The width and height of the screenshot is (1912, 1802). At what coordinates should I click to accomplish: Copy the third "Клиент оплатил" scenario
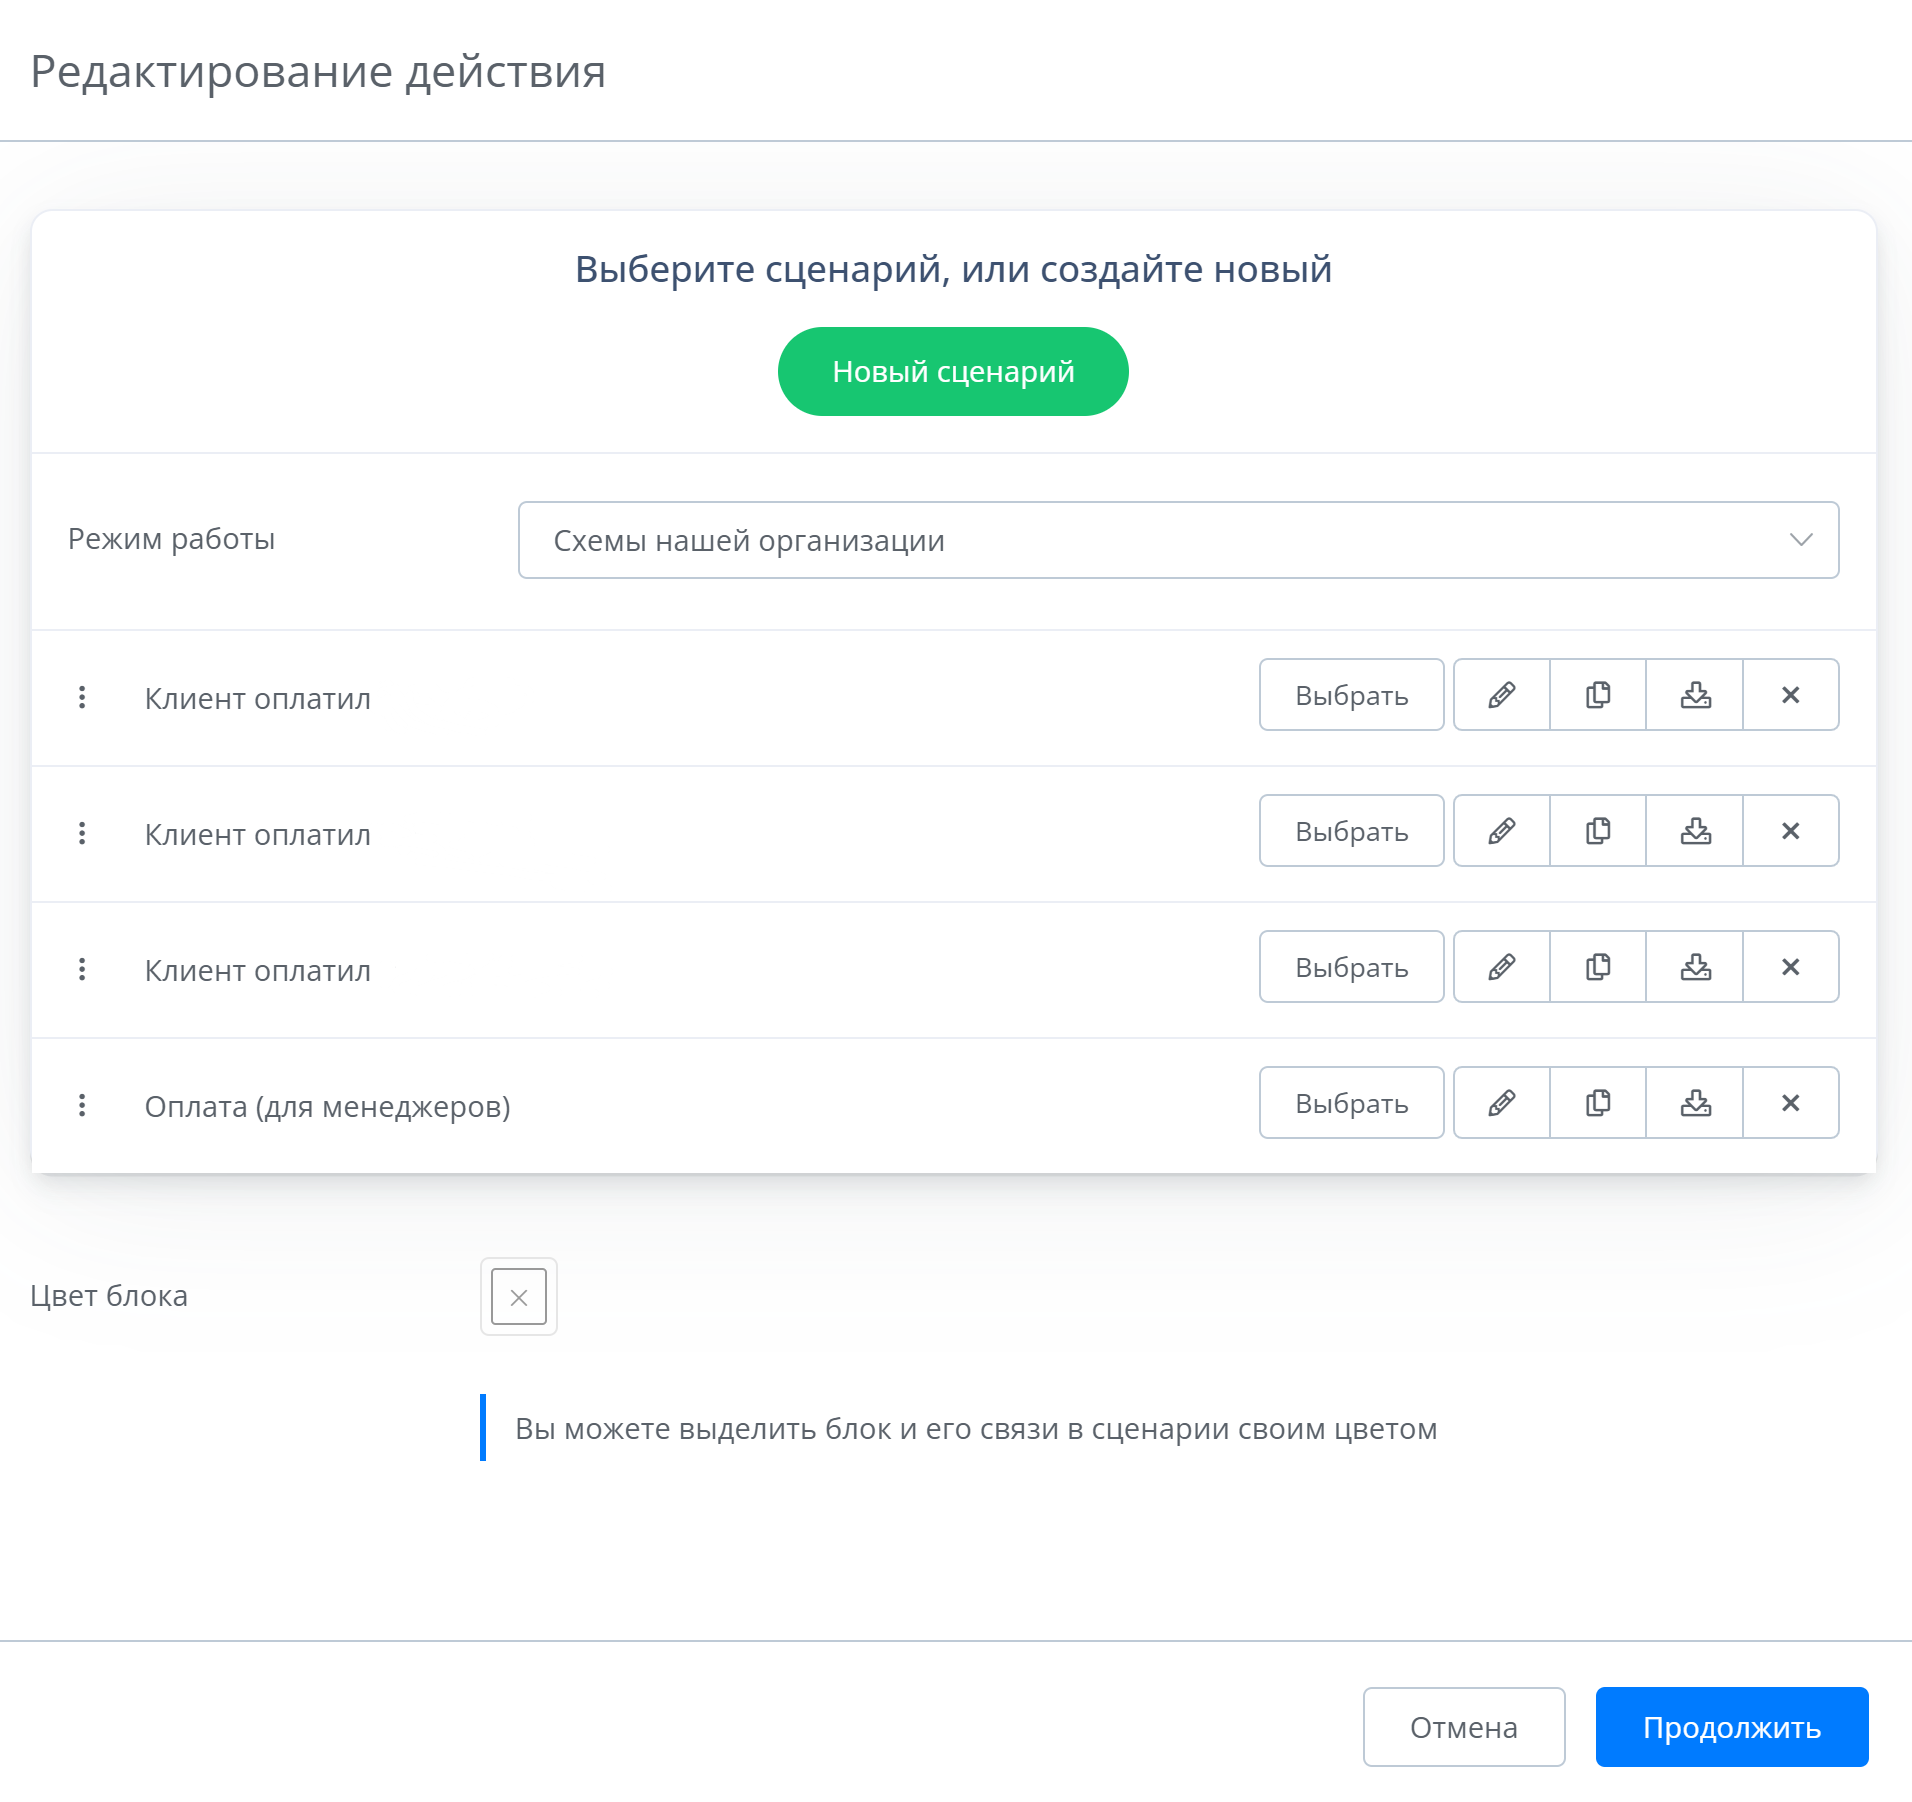[1597, 967]
